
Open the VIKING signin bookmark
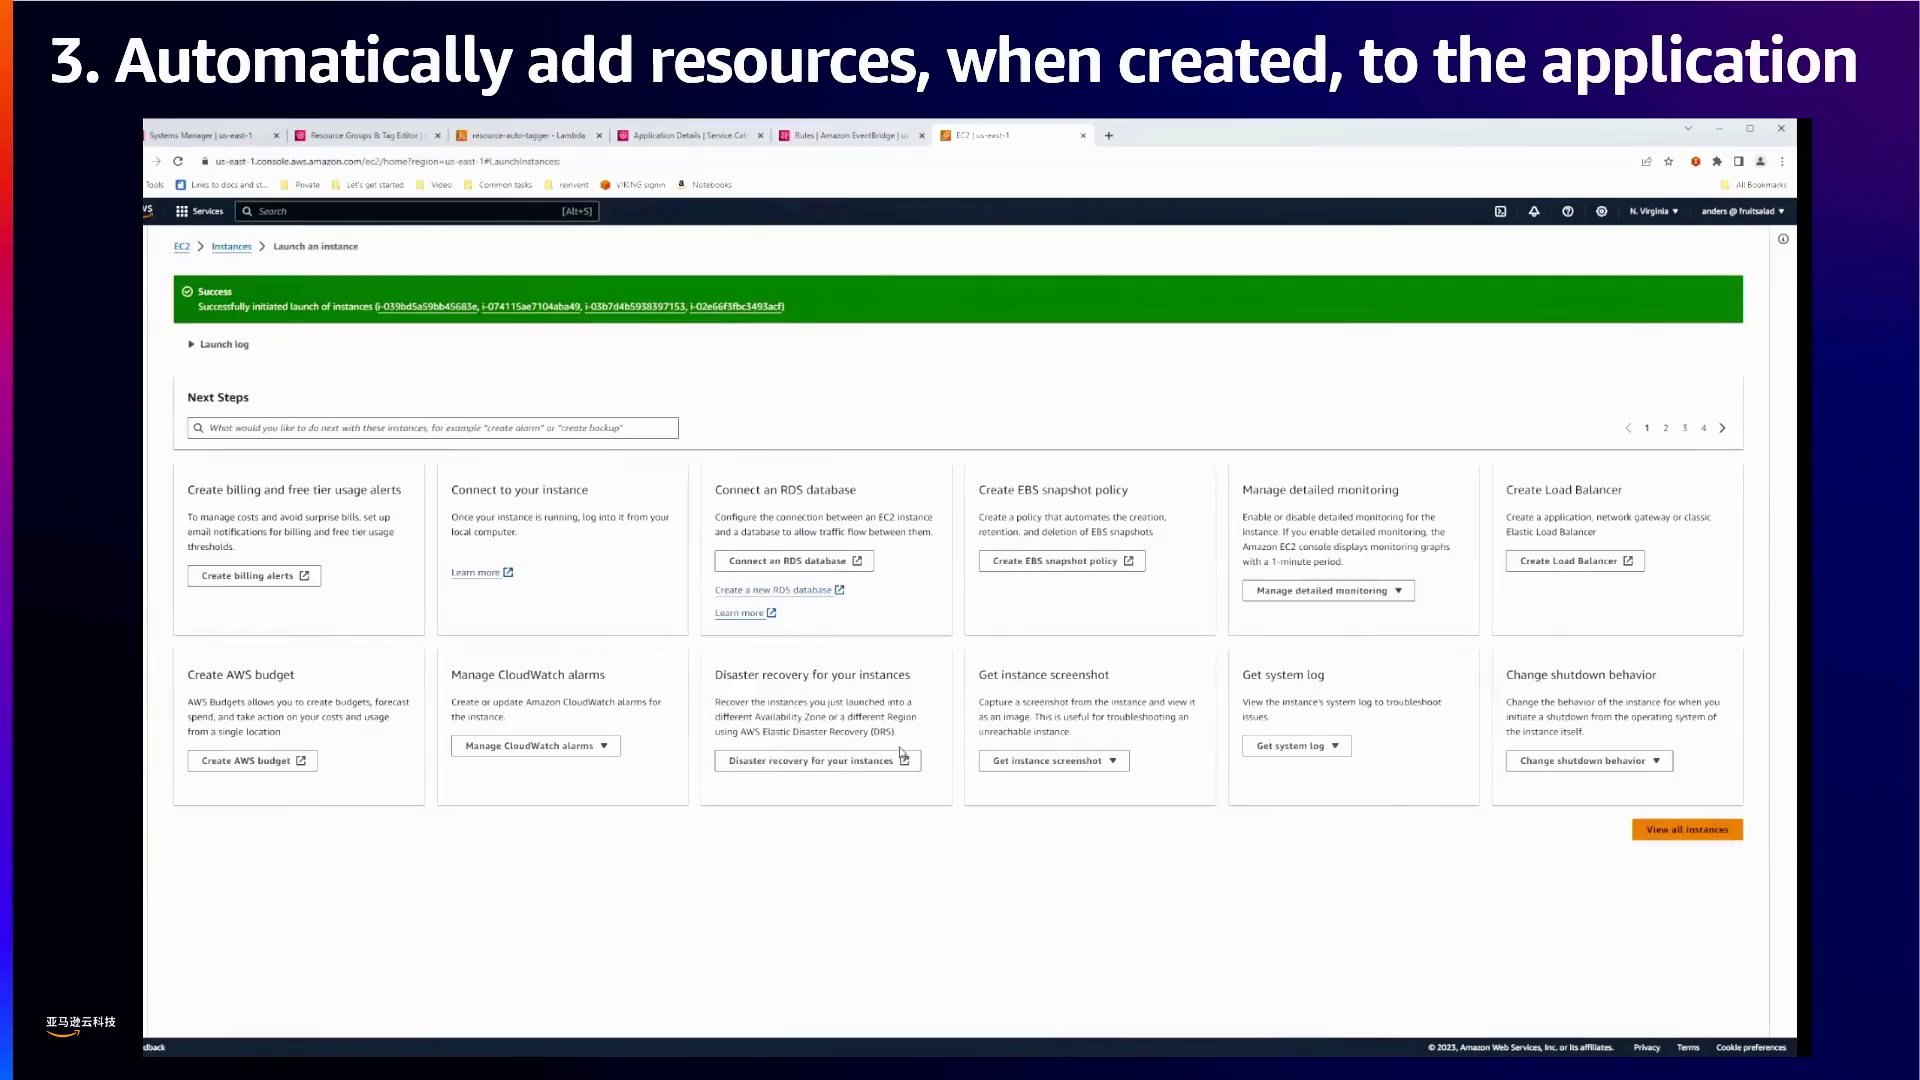pyautogui.click(x=632, y=185)
